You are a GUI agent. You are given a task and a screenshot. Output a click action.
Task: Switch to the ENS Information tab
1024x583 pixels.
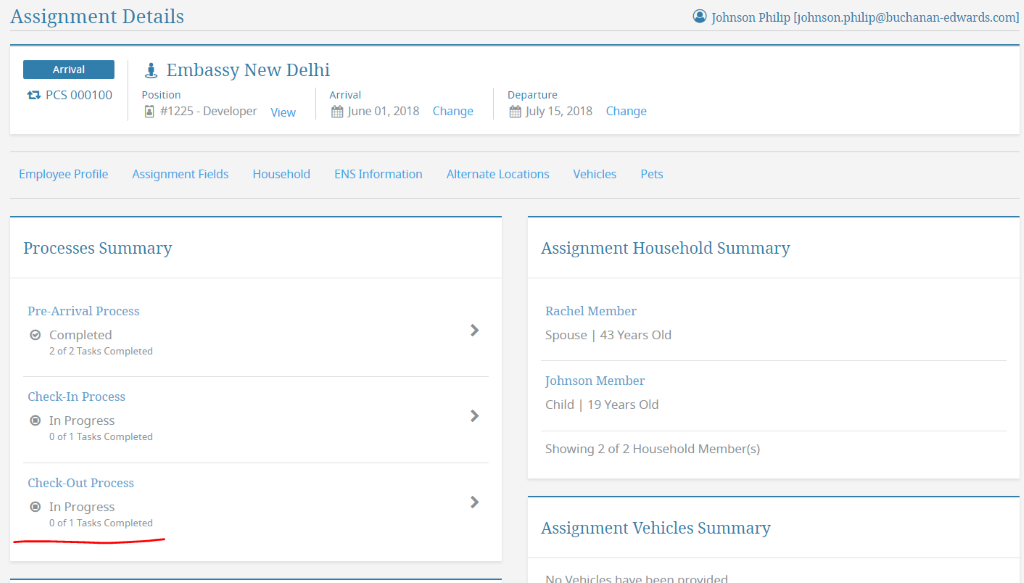pyautogui.click(x=378, y=174)
